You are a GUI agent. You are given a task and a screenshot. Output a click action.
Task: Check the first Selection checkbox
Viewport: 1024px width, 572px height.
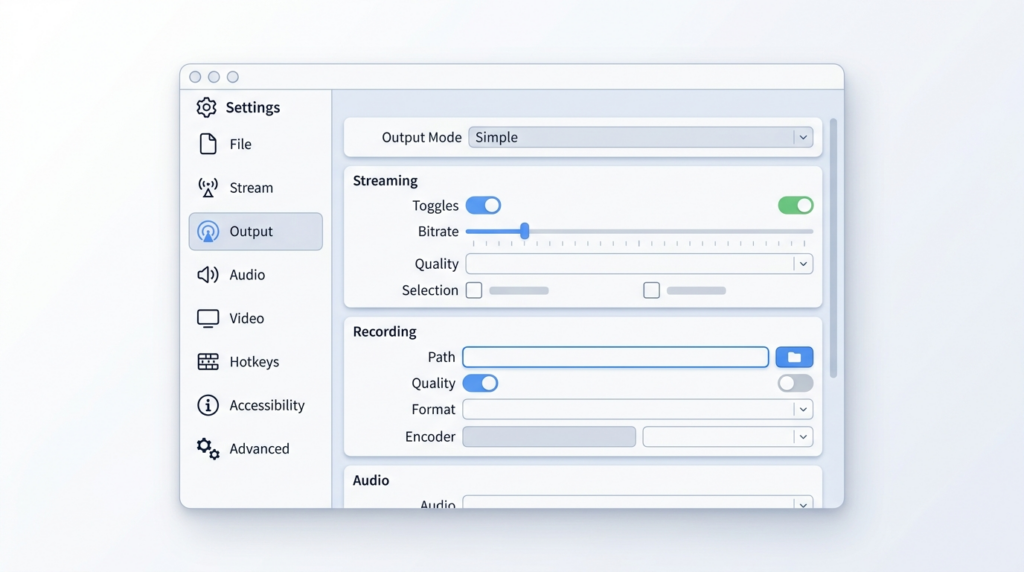474,290
